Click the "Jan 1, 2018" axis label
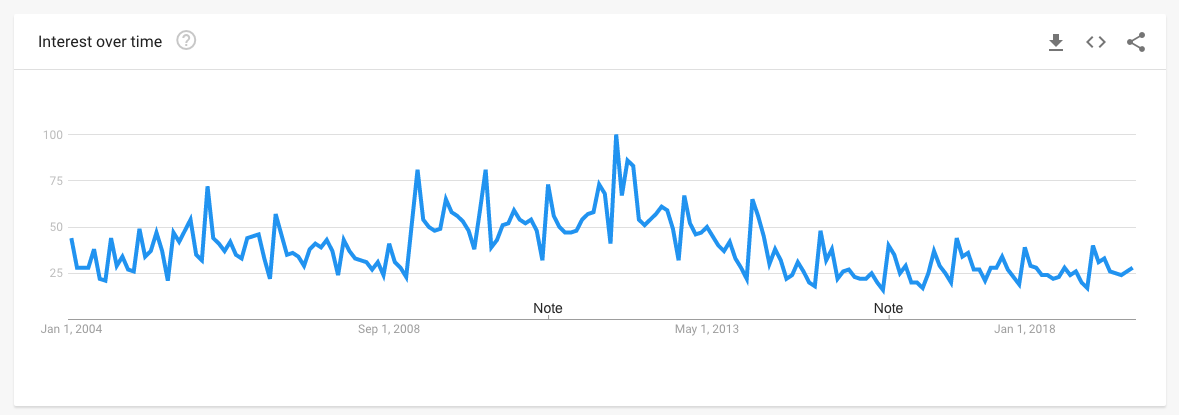The image size is (1179, 415). tap(1024, 329)
